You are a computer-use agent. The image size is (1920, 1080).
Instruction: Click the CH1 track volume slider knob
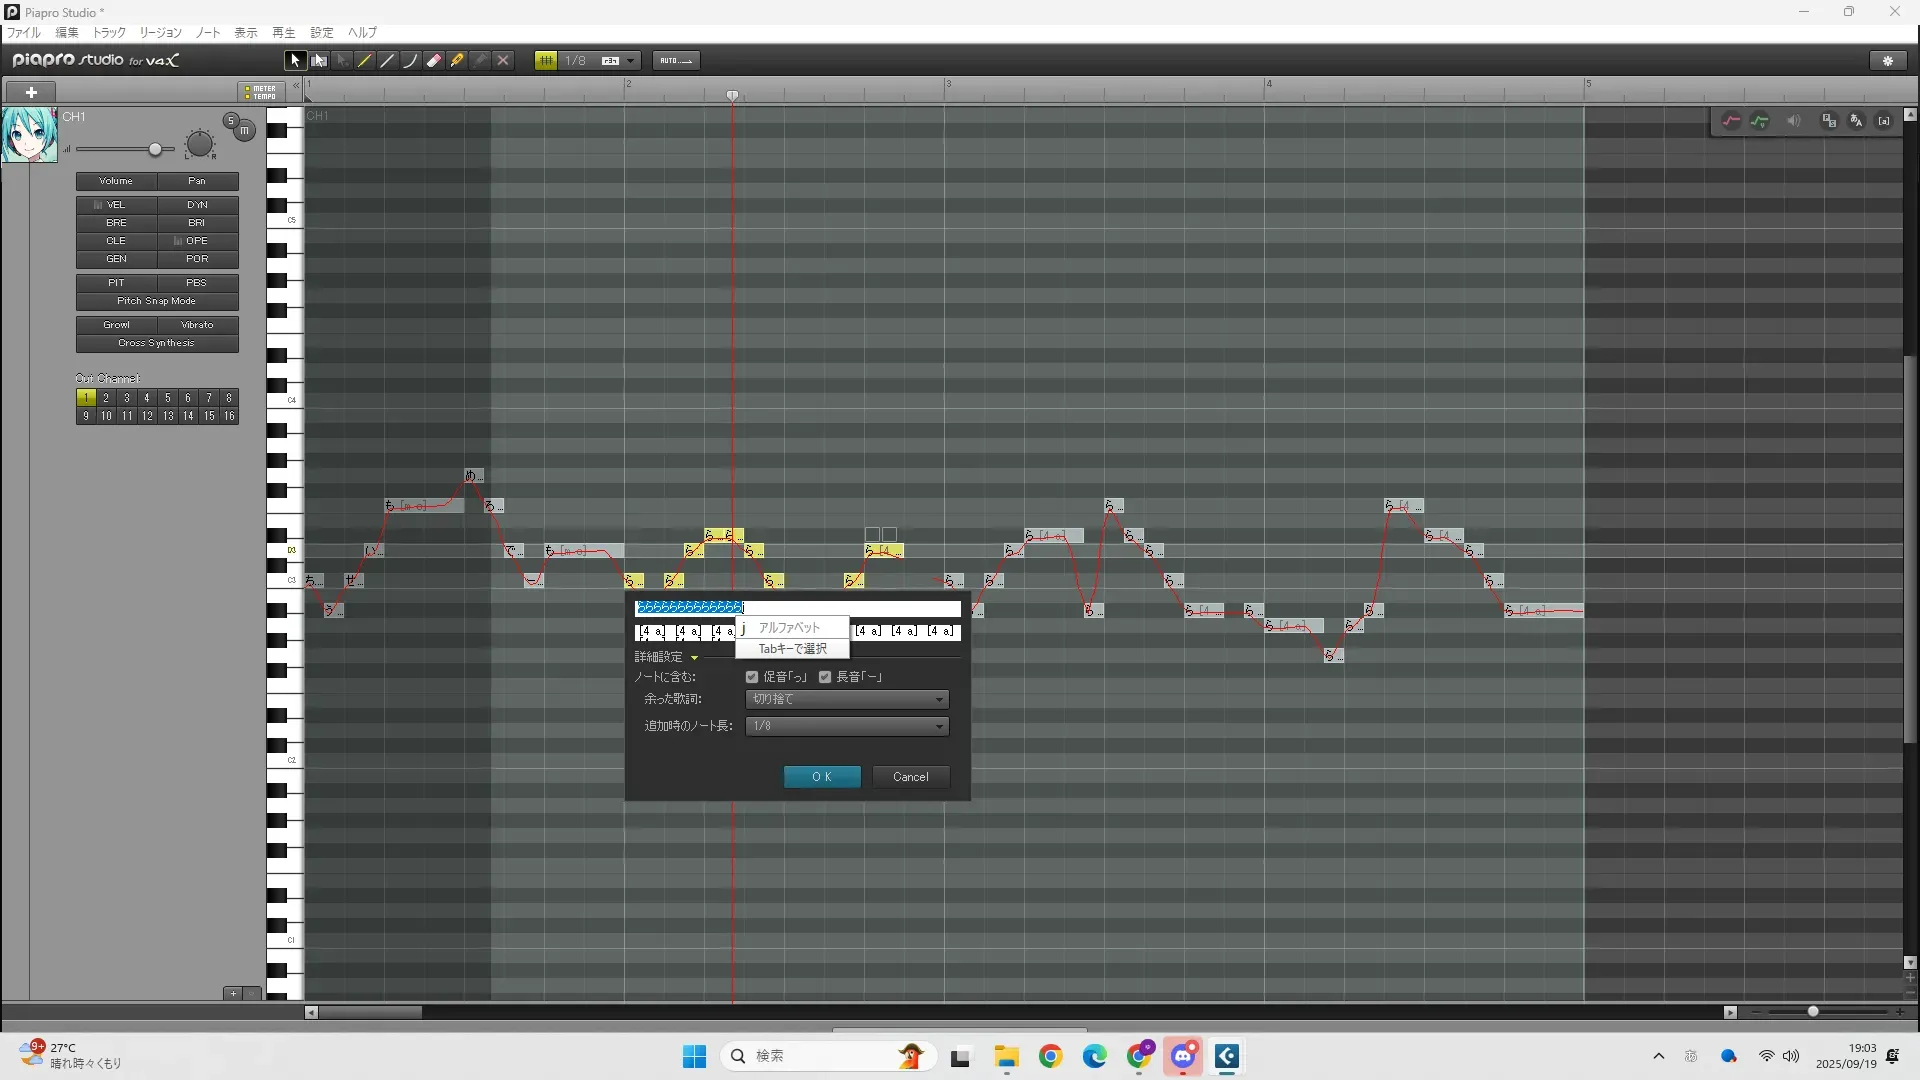(x=155, y=150)
